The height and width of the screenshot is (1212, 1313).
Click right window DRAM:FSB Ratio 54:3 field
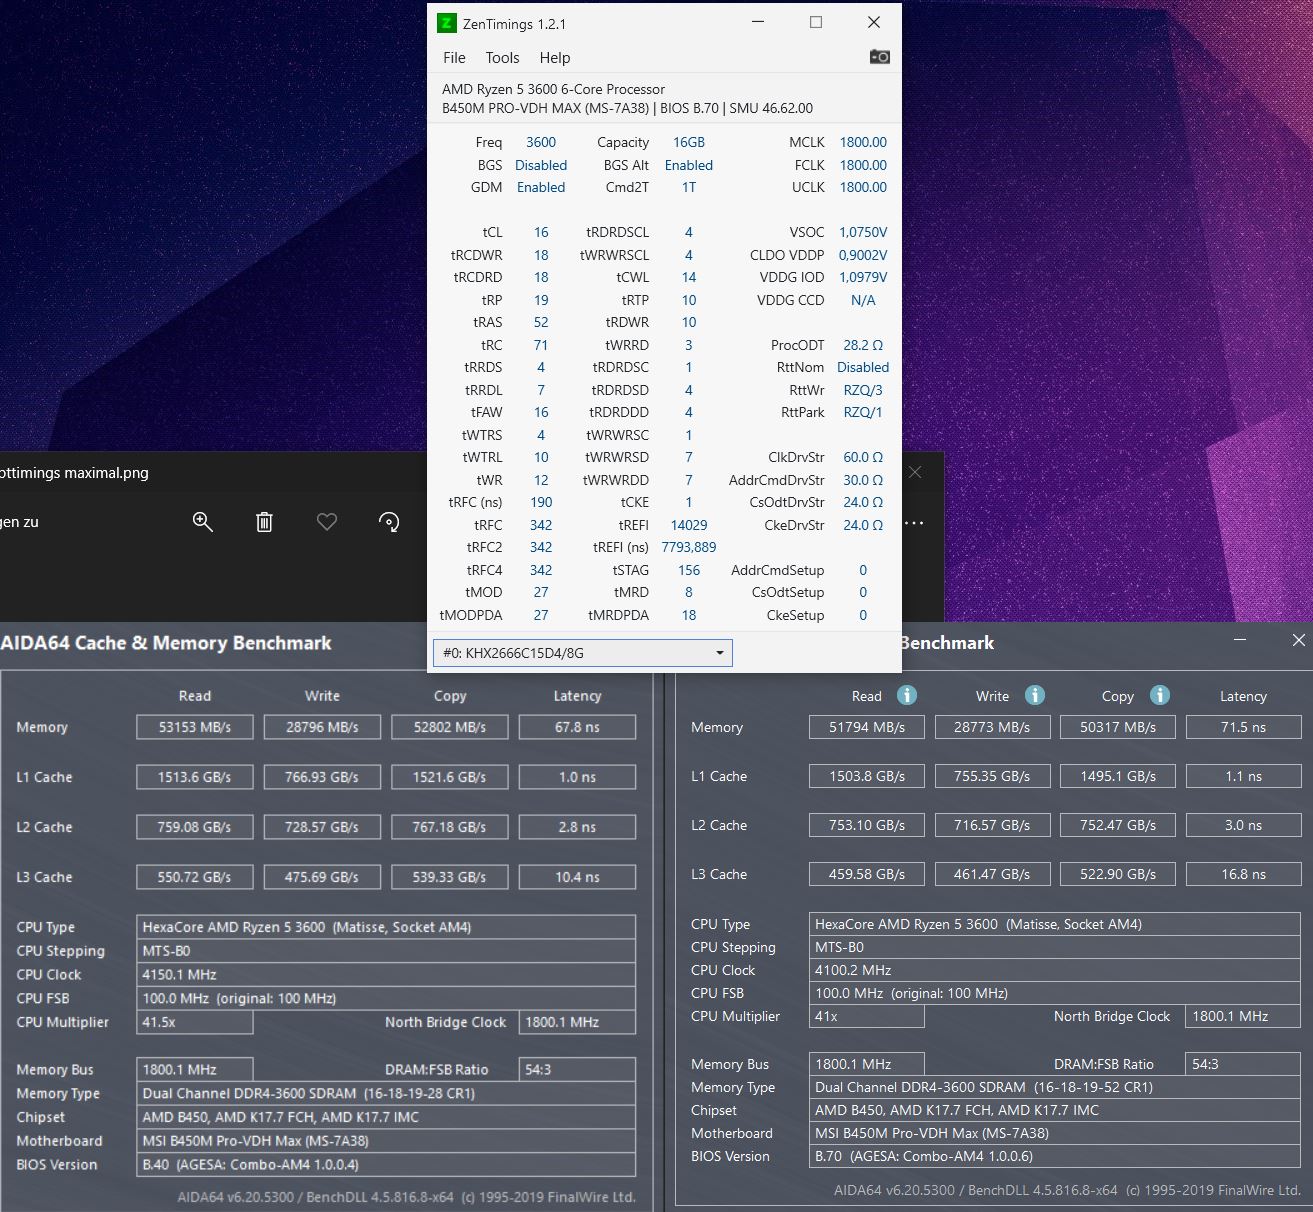(x=1243, y=1064)
